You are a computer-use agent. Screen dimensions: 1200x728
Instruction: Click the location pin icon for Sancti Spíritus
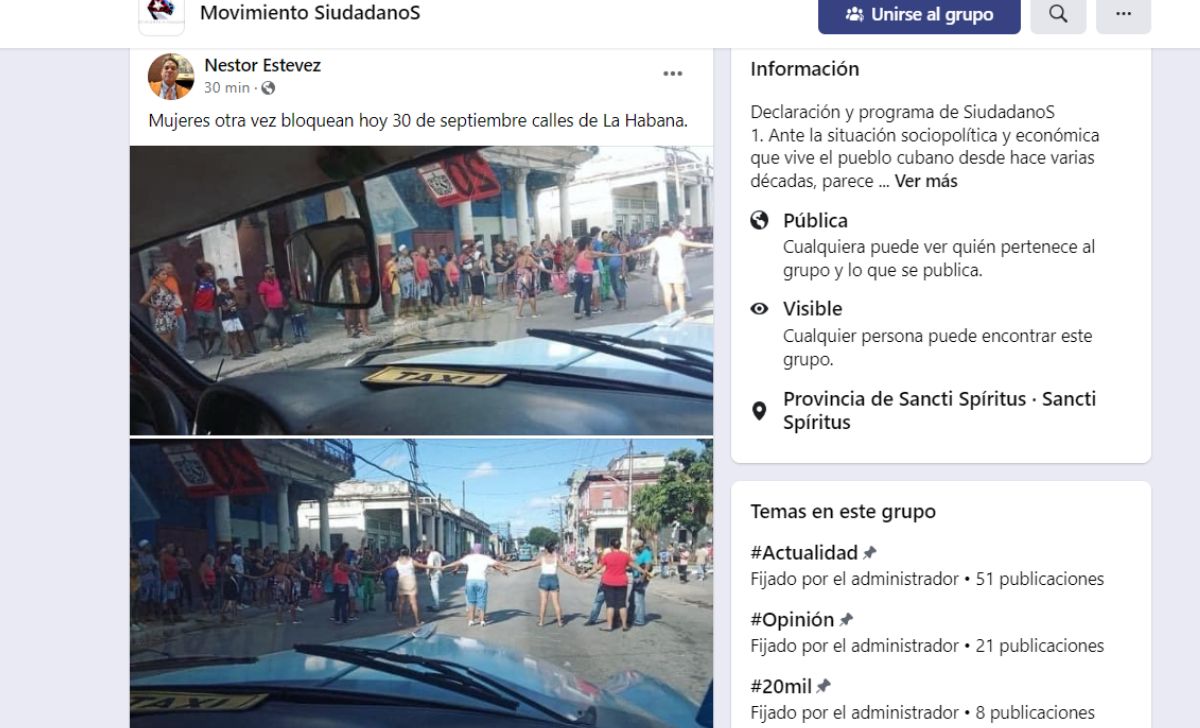[x=760, y=410]
